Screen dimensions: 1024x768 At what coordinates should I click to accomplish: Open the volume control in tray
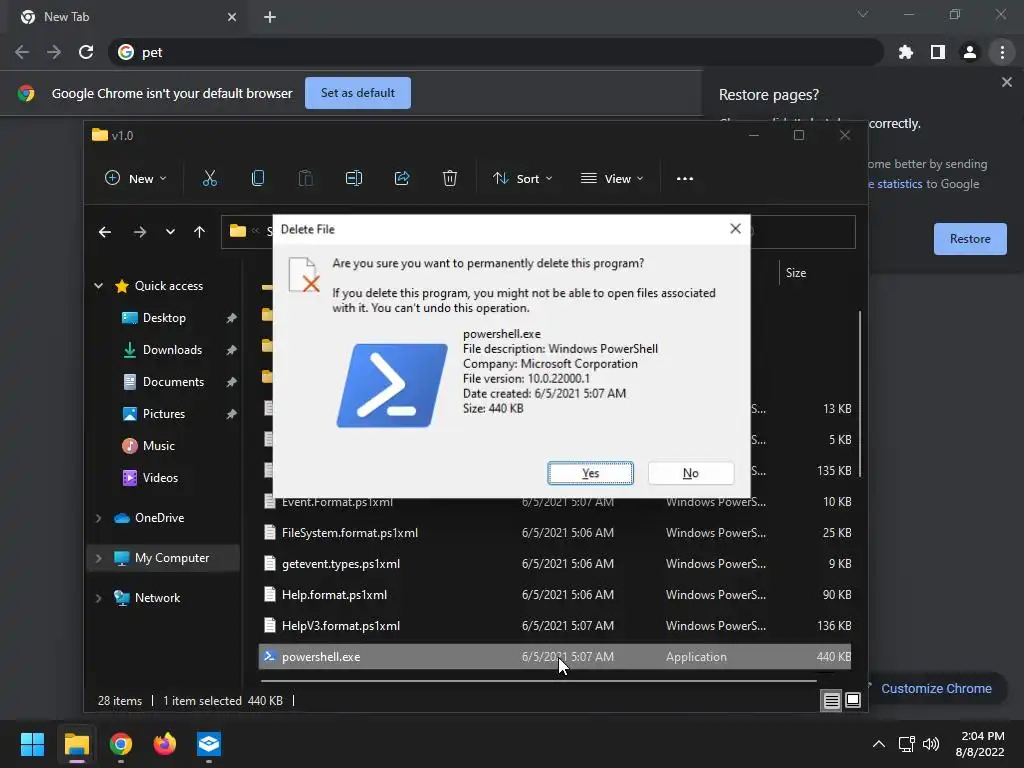click(x=931, y=744)
